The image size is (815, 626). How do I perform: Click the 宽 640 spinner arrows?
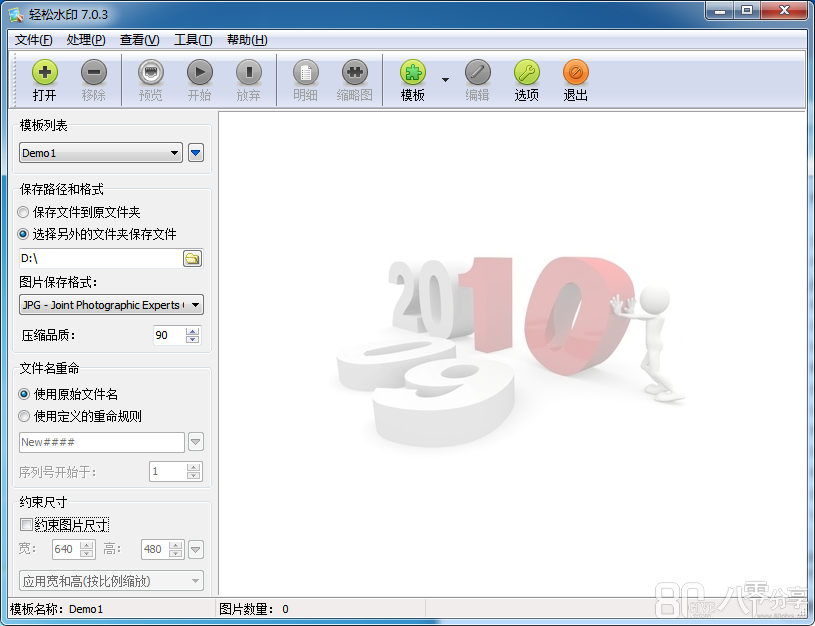(x=87, y=549)
